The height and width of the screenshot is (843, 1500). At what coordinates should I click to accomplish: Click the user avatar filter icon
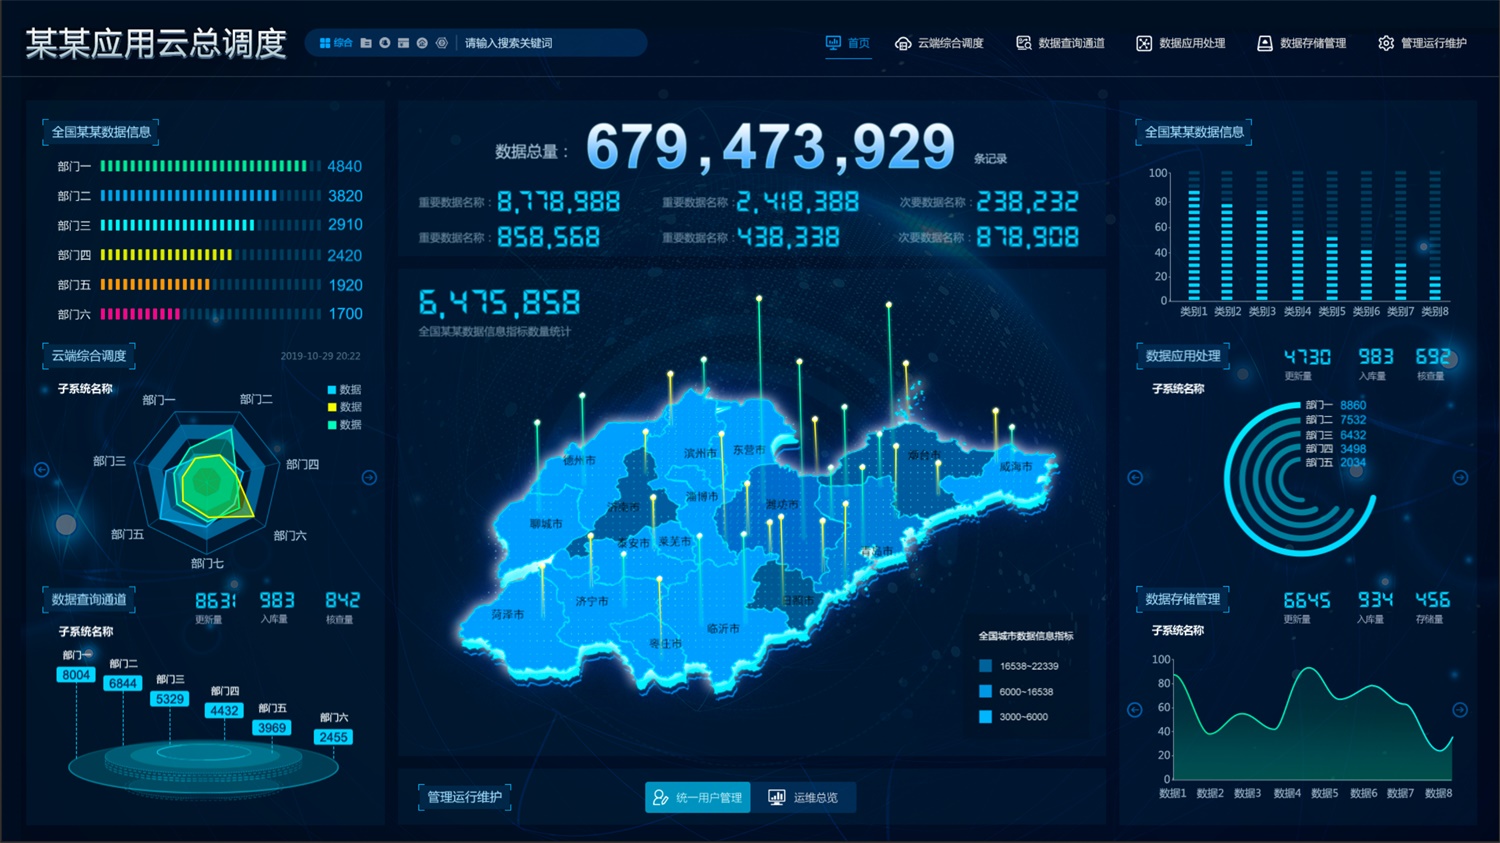point(385,43)
